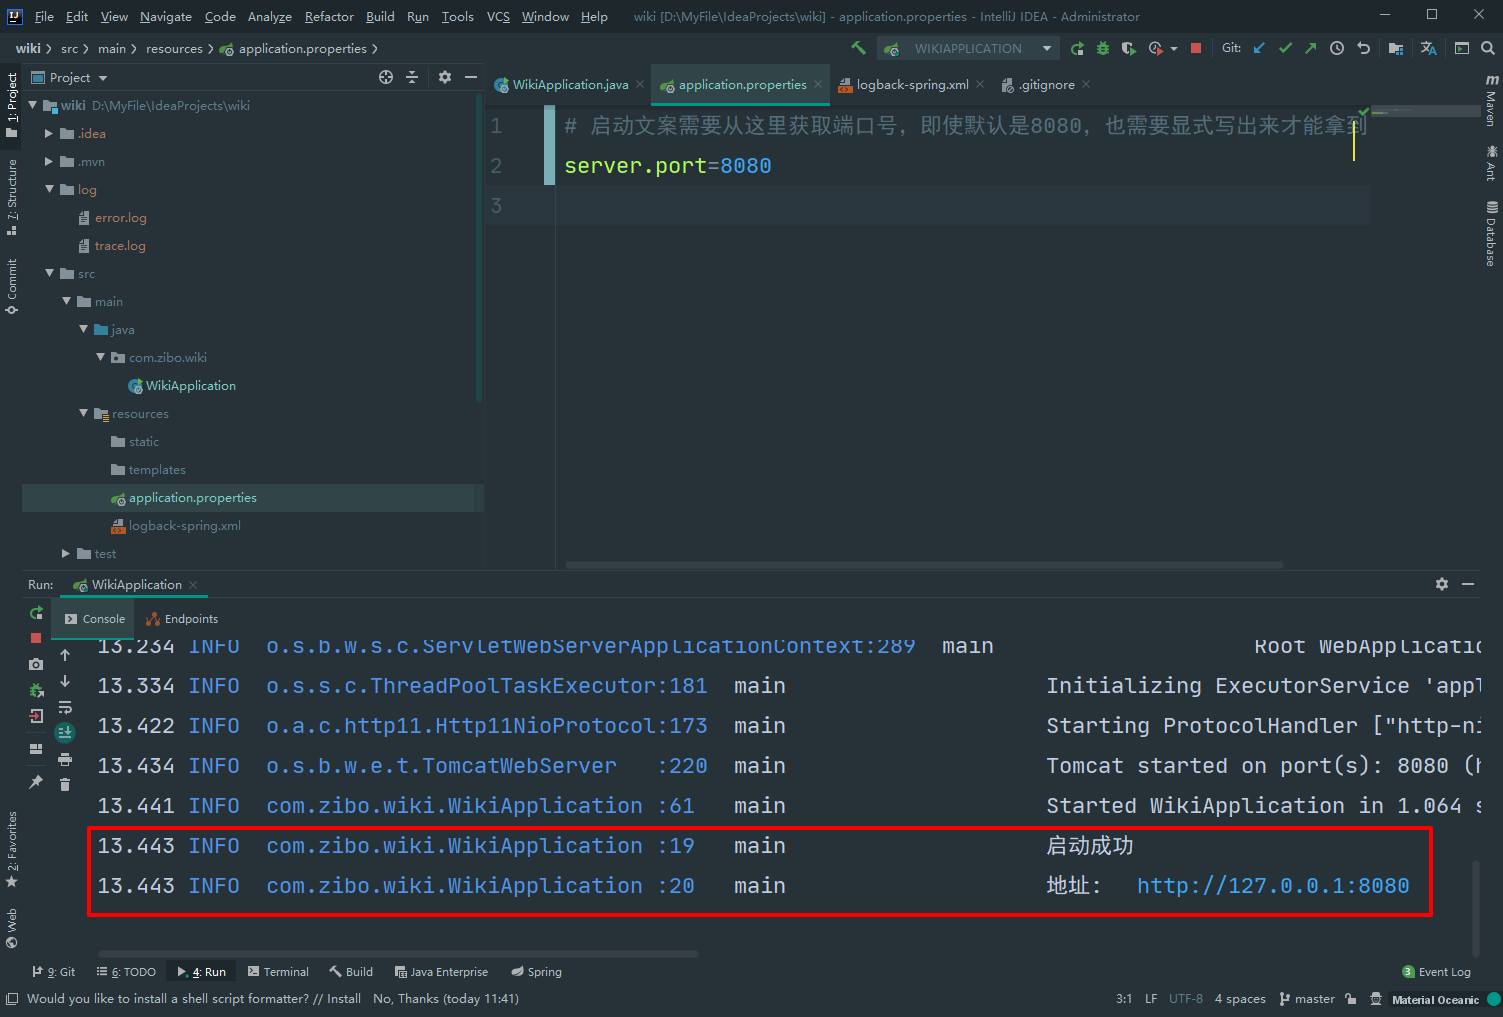The width and height of the screenshot is (1503, 1017).
Task: Open Search Everywhere magnifier icon
Action: 1488,48
